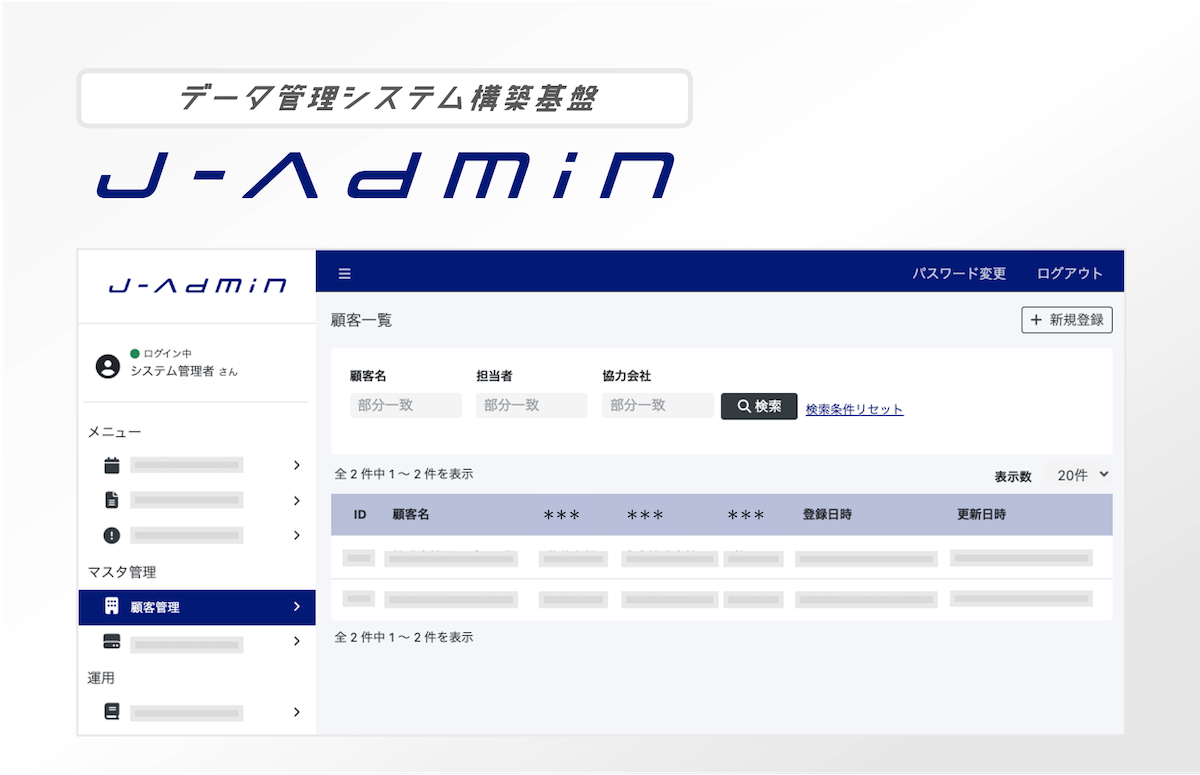The height and width of the screenshot is (775, 1200).
Task: Click the calendar icon in the menu
Action: pyautogui.click(x=111, y=465)
